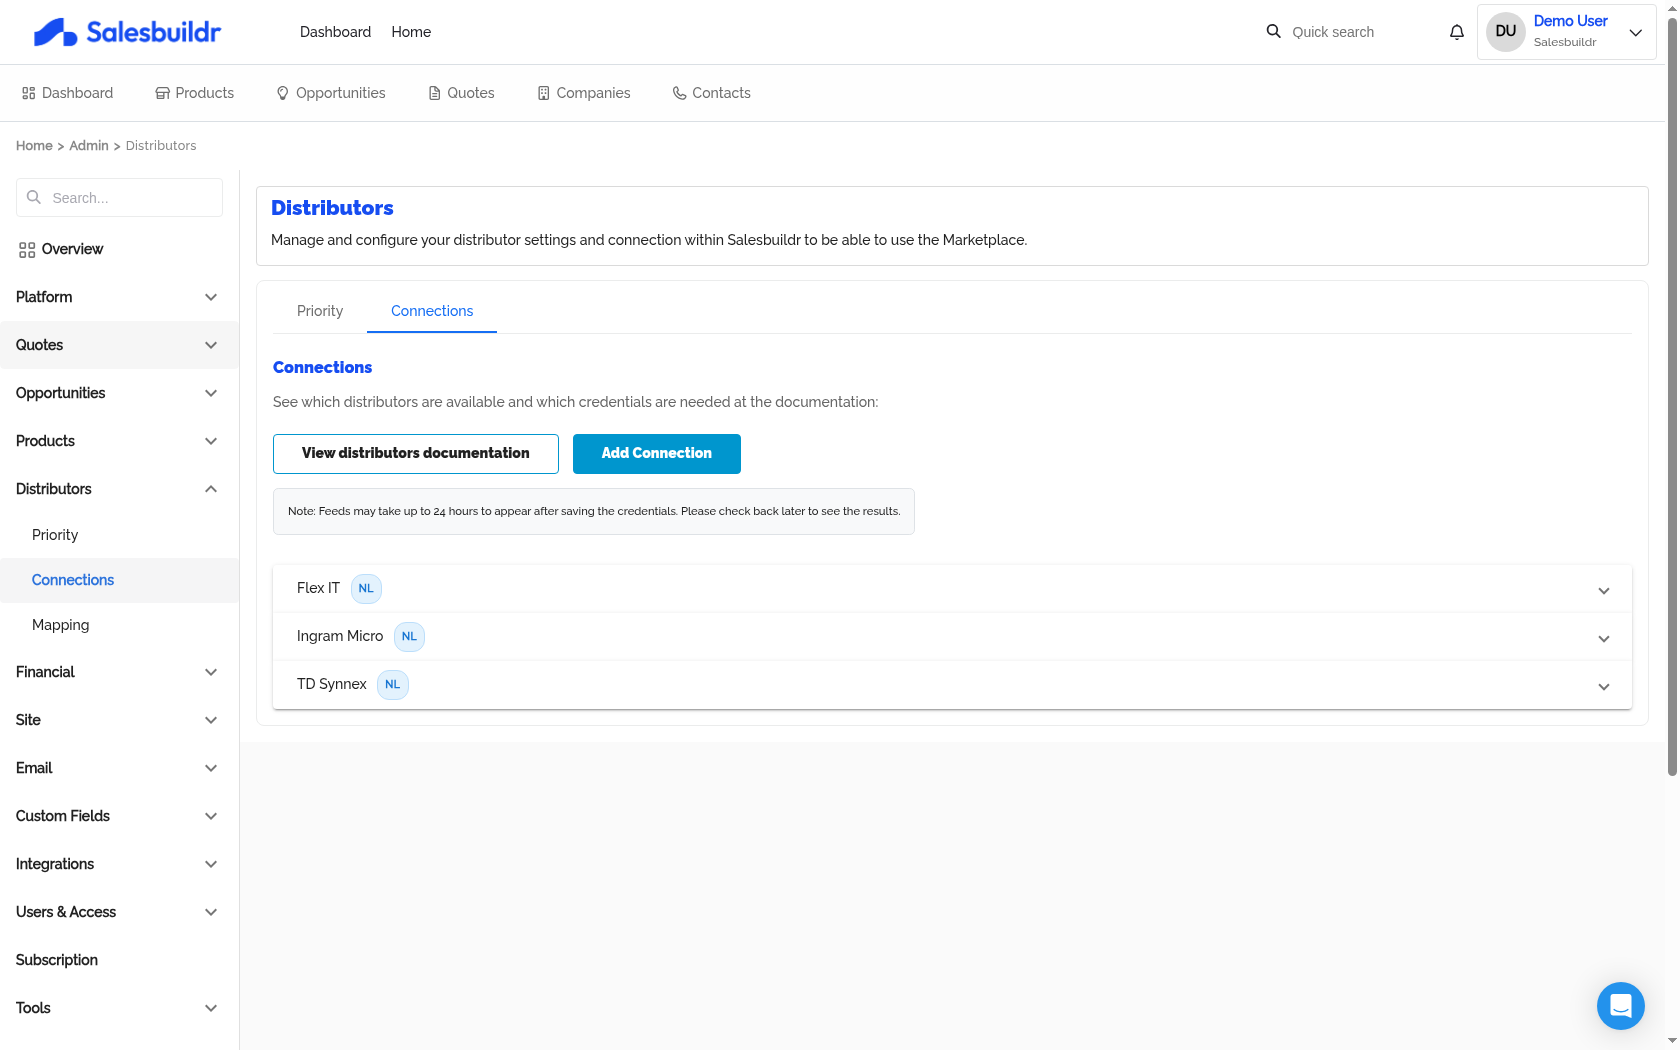The width and height of the screenshot is (1680, 1050).
Task: Switch to the Priority tab
Action: point(320,311)
